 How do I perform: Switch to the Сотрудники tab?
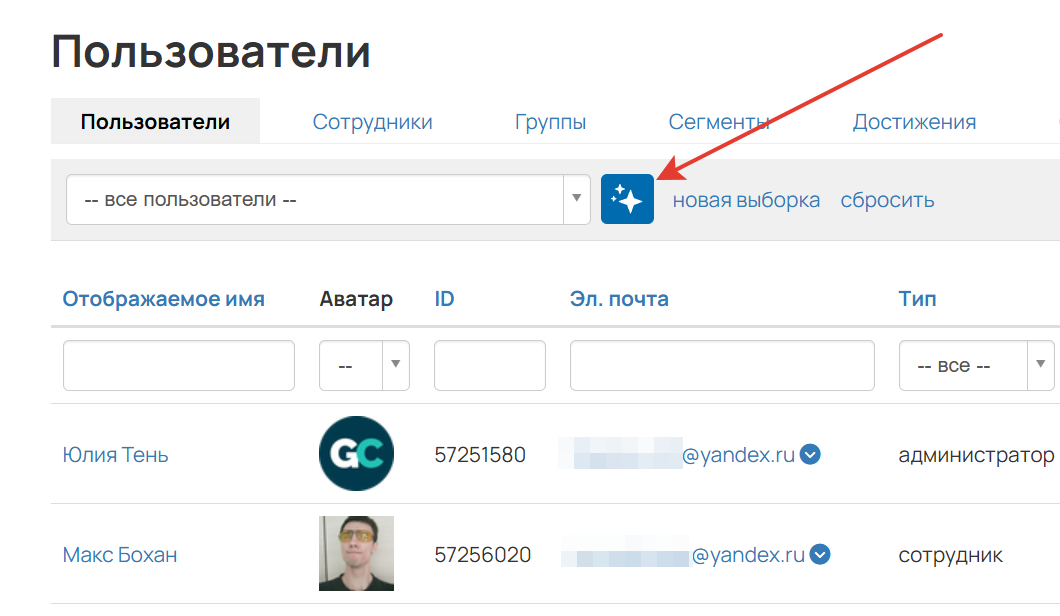click(372, 120)
